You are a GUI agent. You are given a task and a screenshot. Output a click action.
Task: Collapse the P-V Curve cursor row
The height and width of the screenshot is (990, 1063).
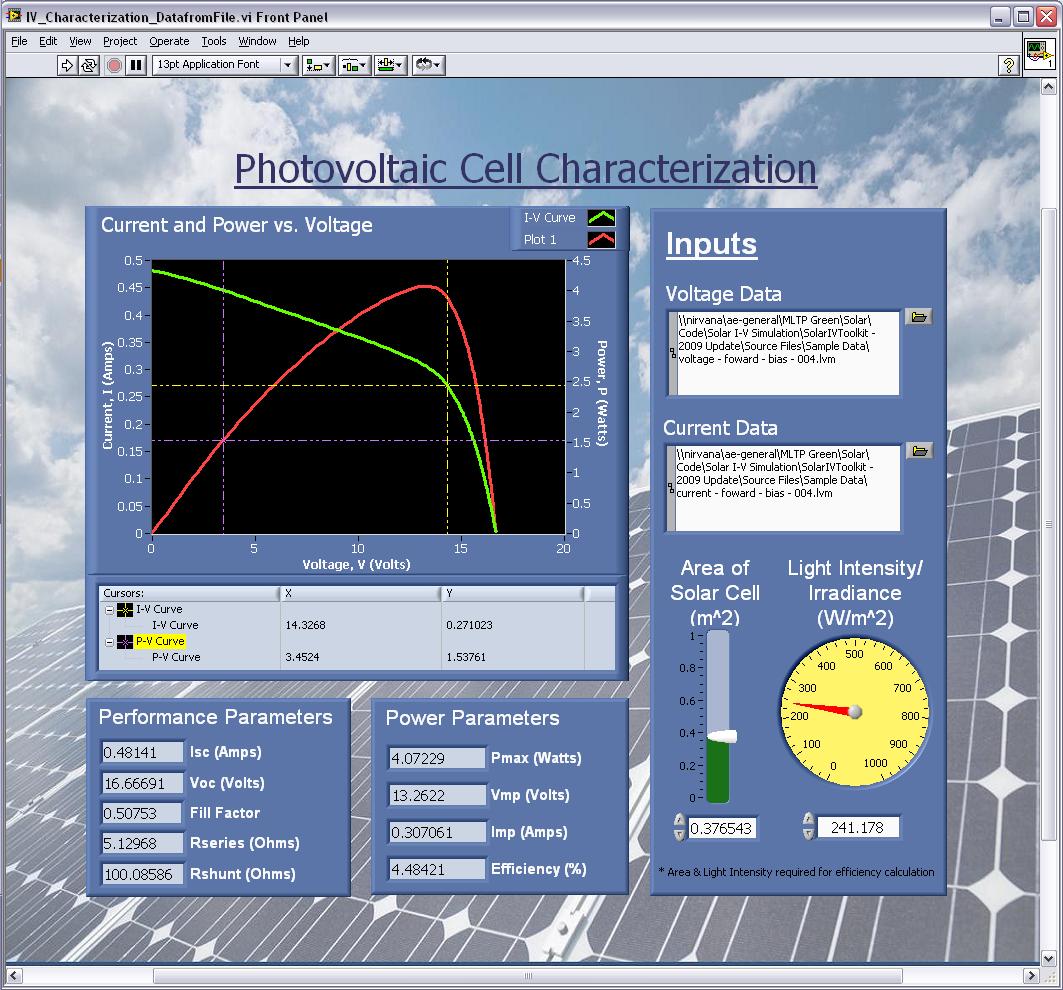(108, 641)
